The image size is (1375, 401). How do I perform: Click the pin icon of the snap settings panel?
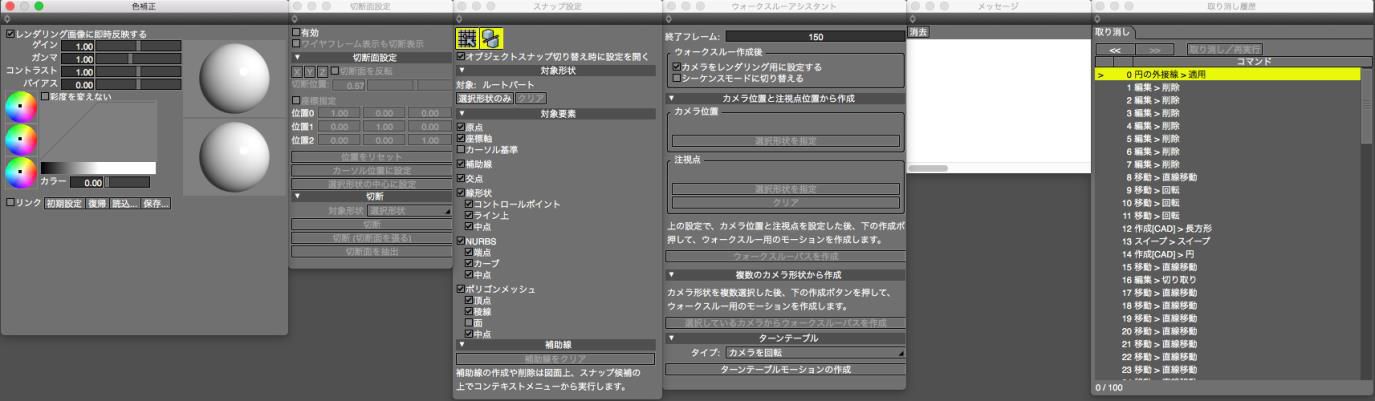(458, 20)
